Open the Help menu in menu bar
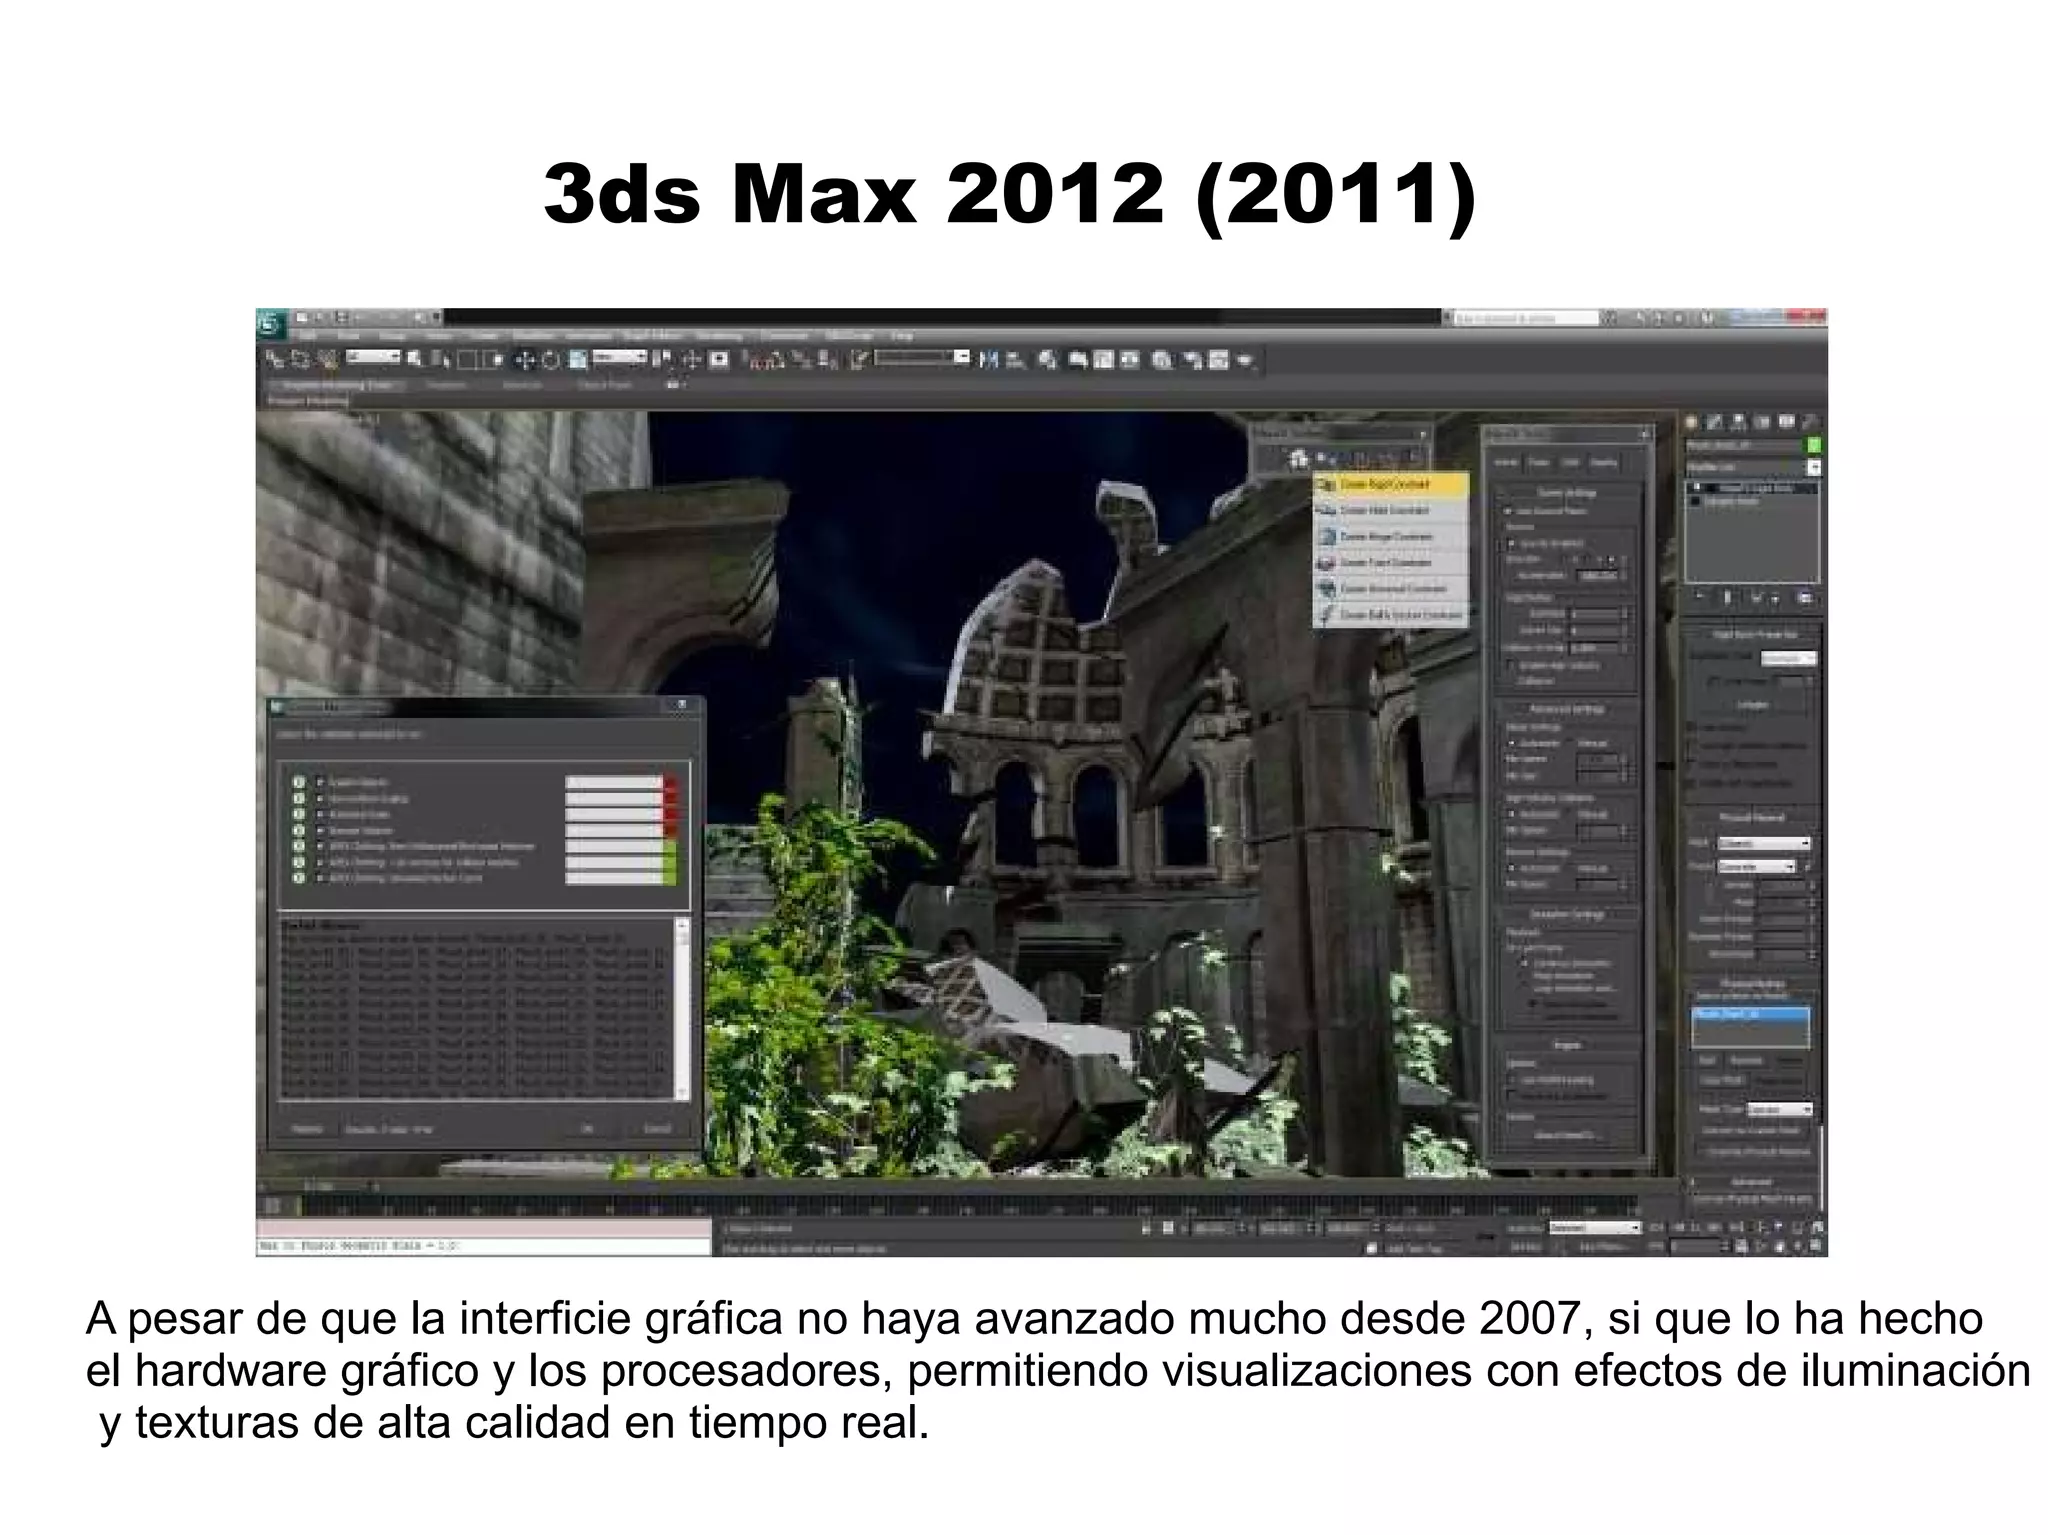This screenshot has width=2048, height=1535. point(901,336)
